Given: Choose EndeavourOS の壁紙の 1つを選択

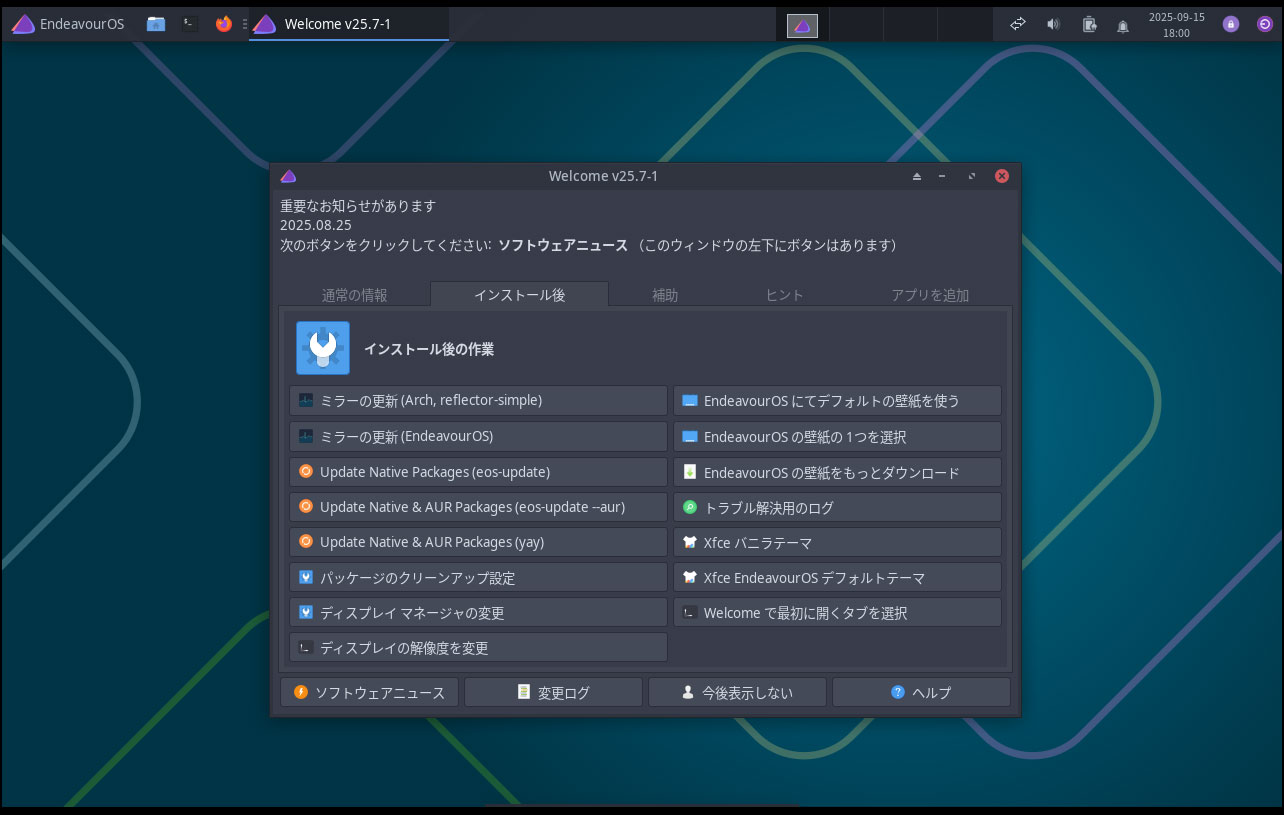Looking at the screenshot, I should 838,436.
